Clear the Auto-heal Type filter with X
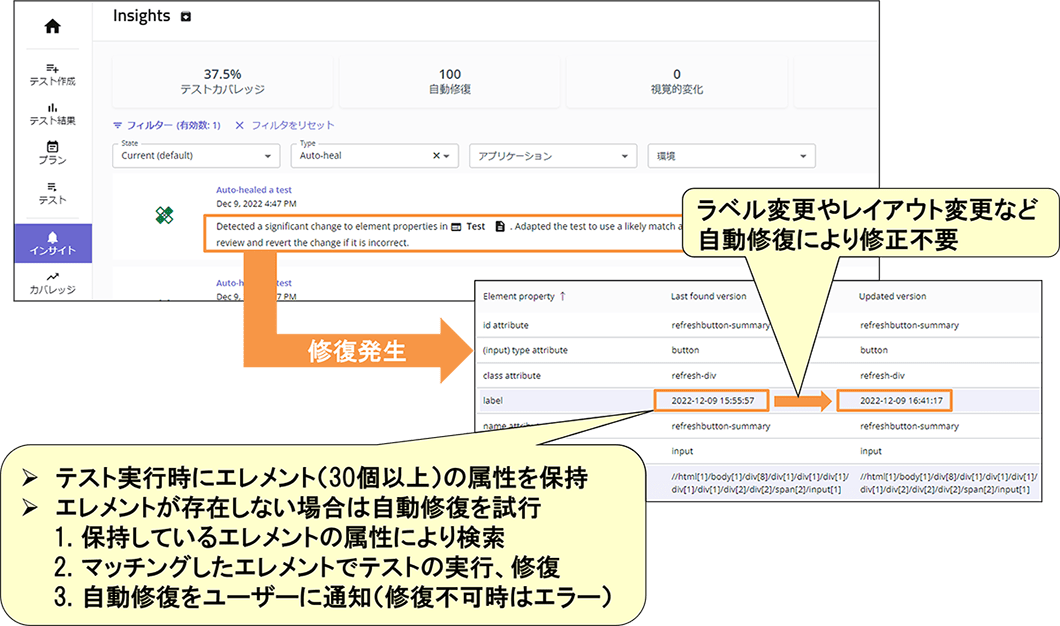1060x626 pixels. [x=436, y=156]
